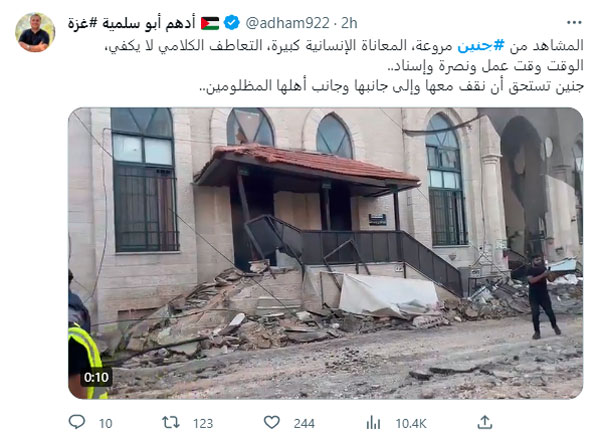Open the @adham922 handle link
Image resolution: width=600 pixels, height=444 pixels.
tap(287, 23)
